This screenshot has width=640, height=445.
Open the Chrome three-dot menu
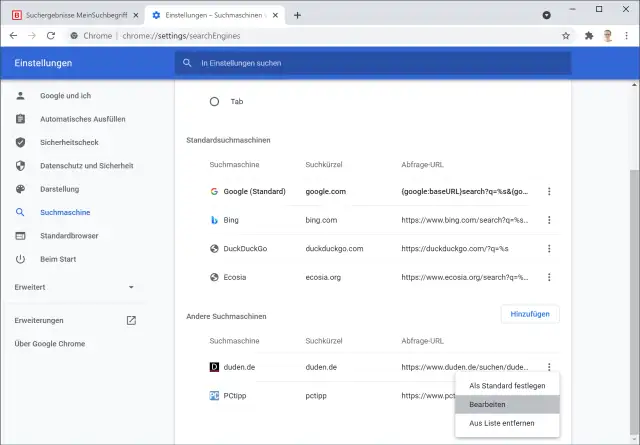(627, 35)
